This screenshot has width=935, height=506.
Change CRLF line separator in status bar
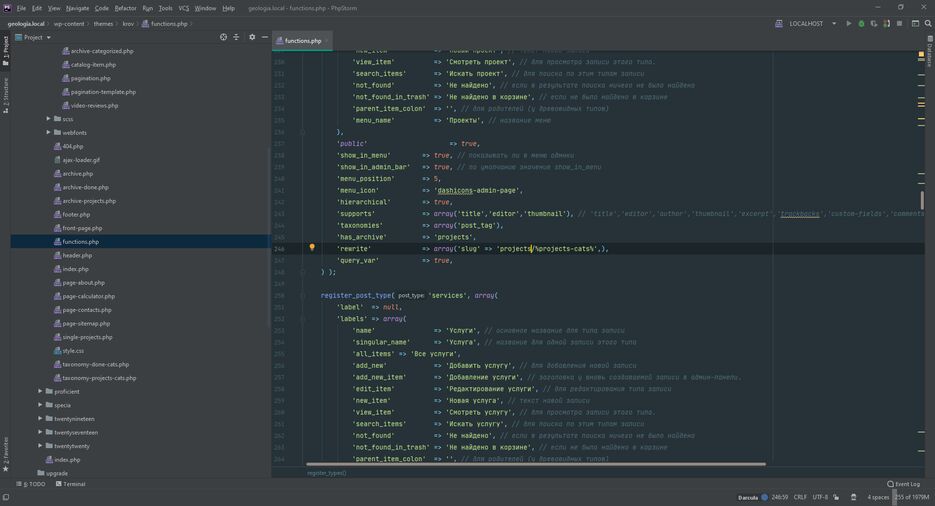point(800,497)
